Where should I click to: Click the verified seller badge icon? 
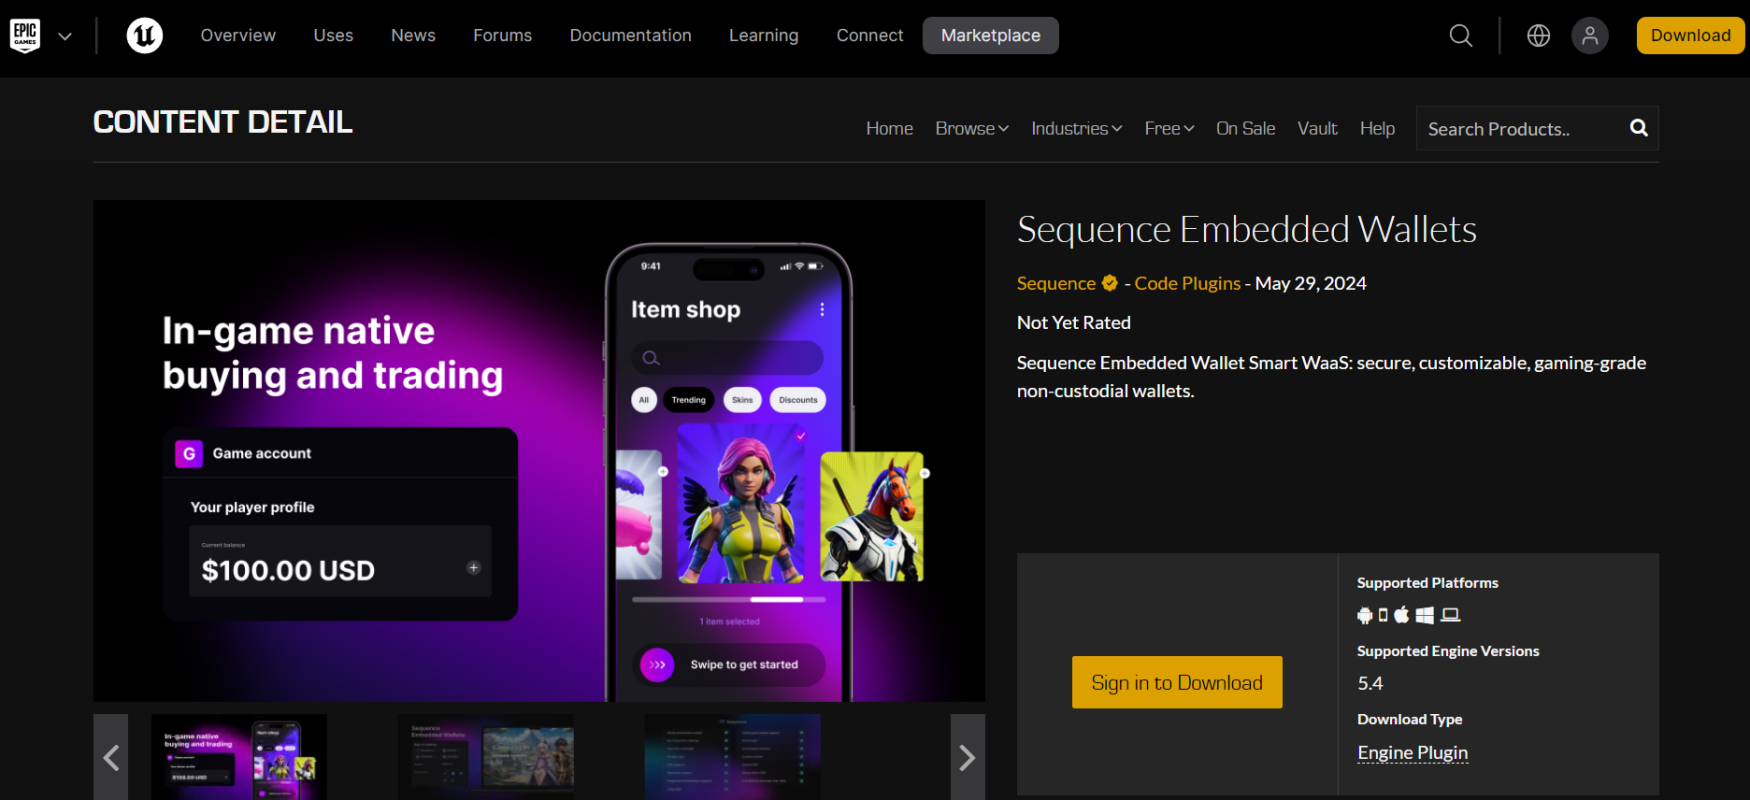[1109, 284]
